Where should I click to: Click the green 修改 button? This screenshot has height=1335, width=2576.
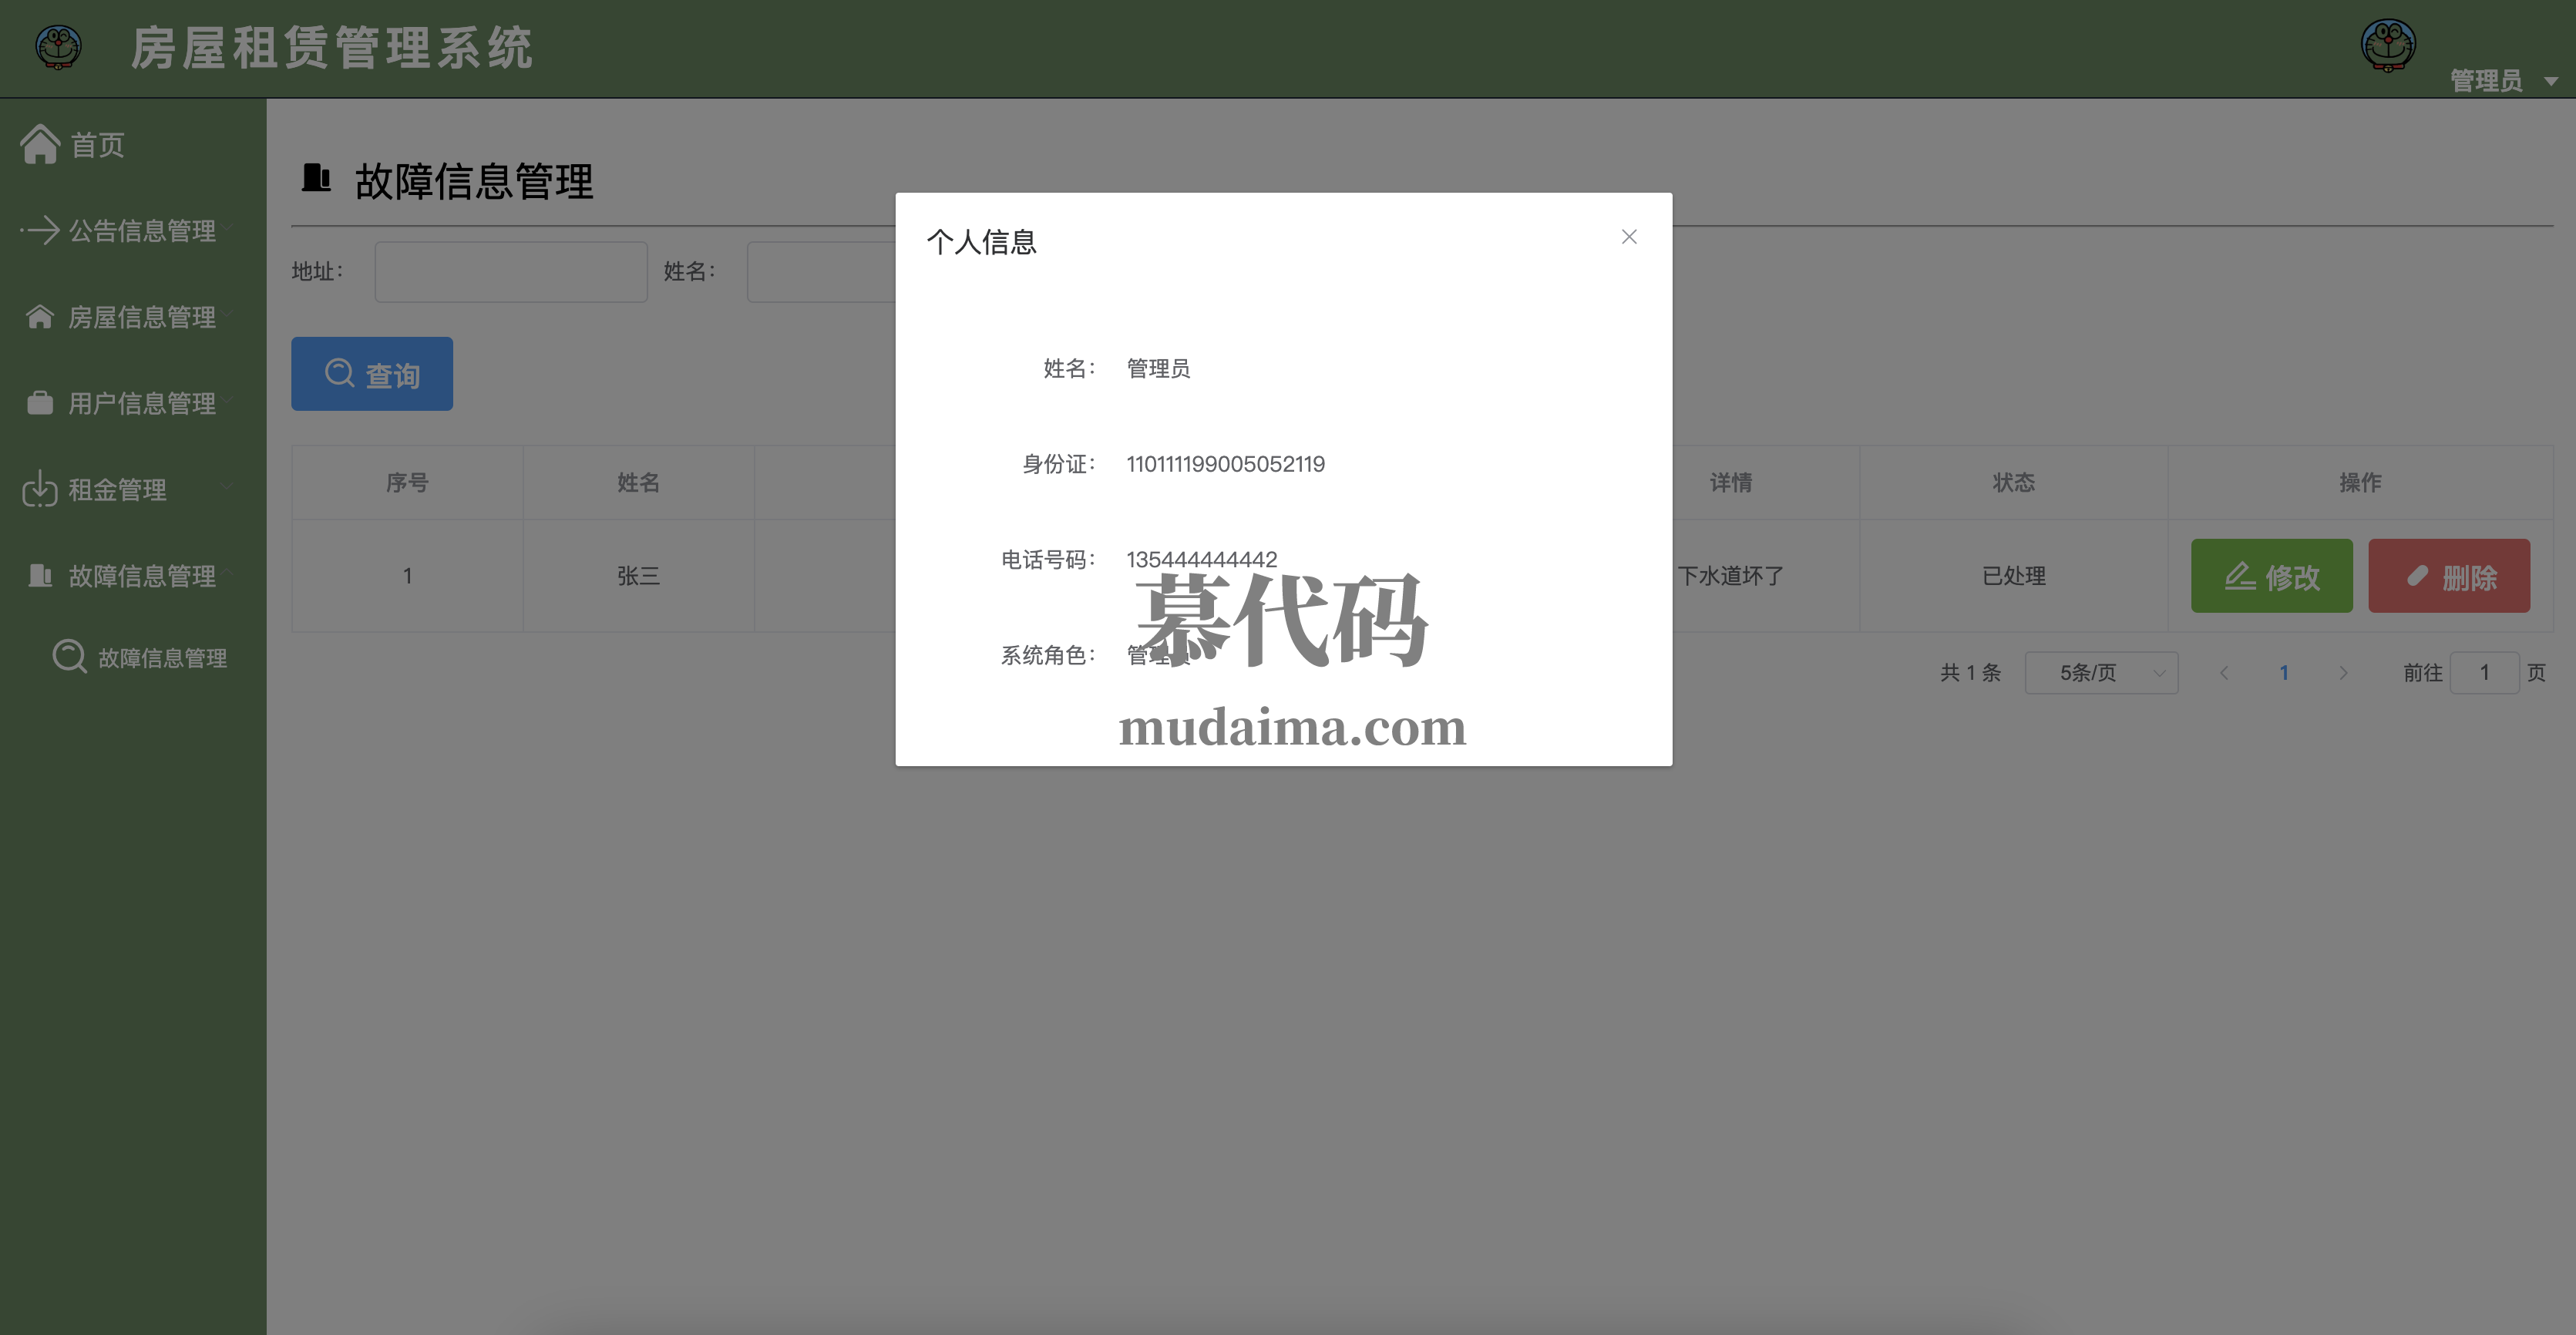[2271, 576]
